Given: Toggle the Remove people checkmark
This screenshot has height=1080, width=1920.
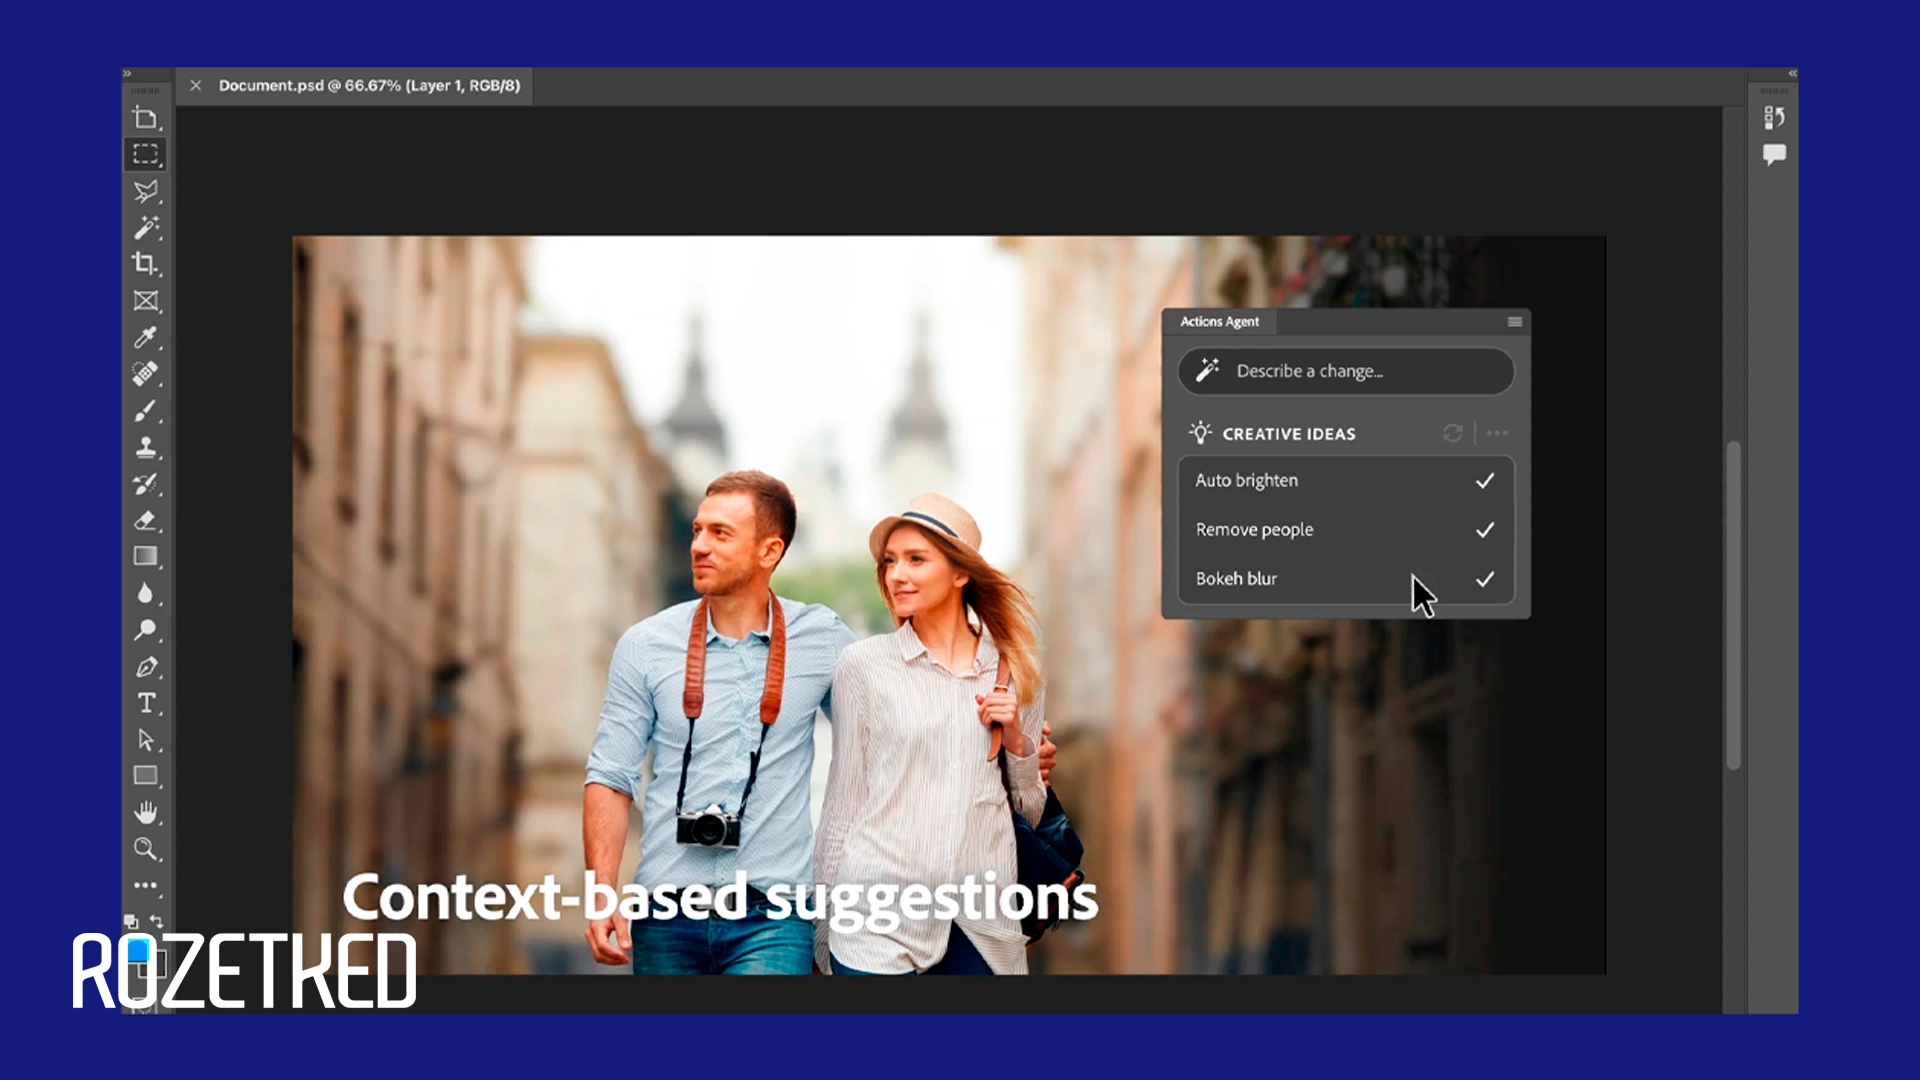Looking at the screenshot, I should 1485,530.
